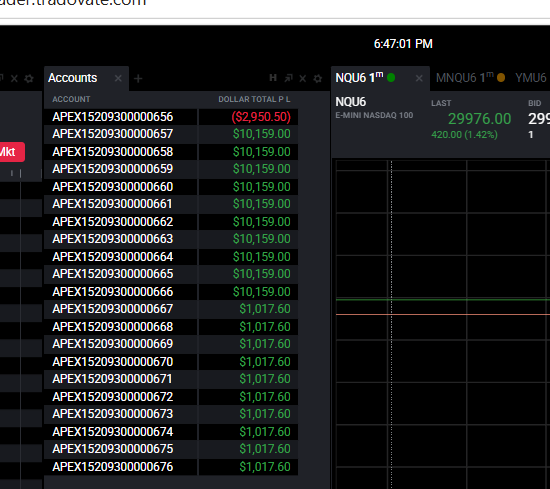The height and width of the screenshot is (489, 550).
Task: Select the NQU6 1m chart tab
Action: [359, 78]
